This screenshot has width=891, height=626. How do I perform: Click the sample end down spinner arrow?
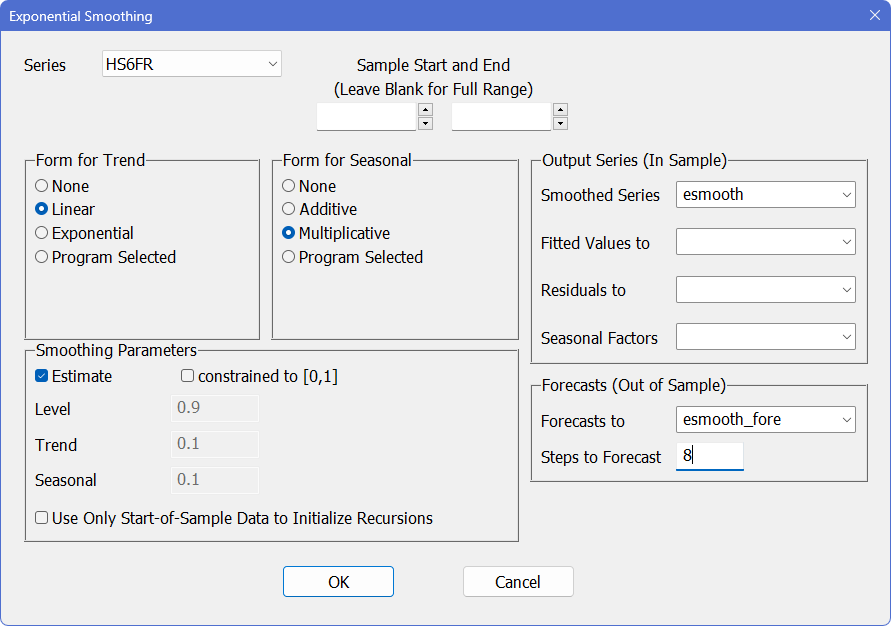(560, 124)
